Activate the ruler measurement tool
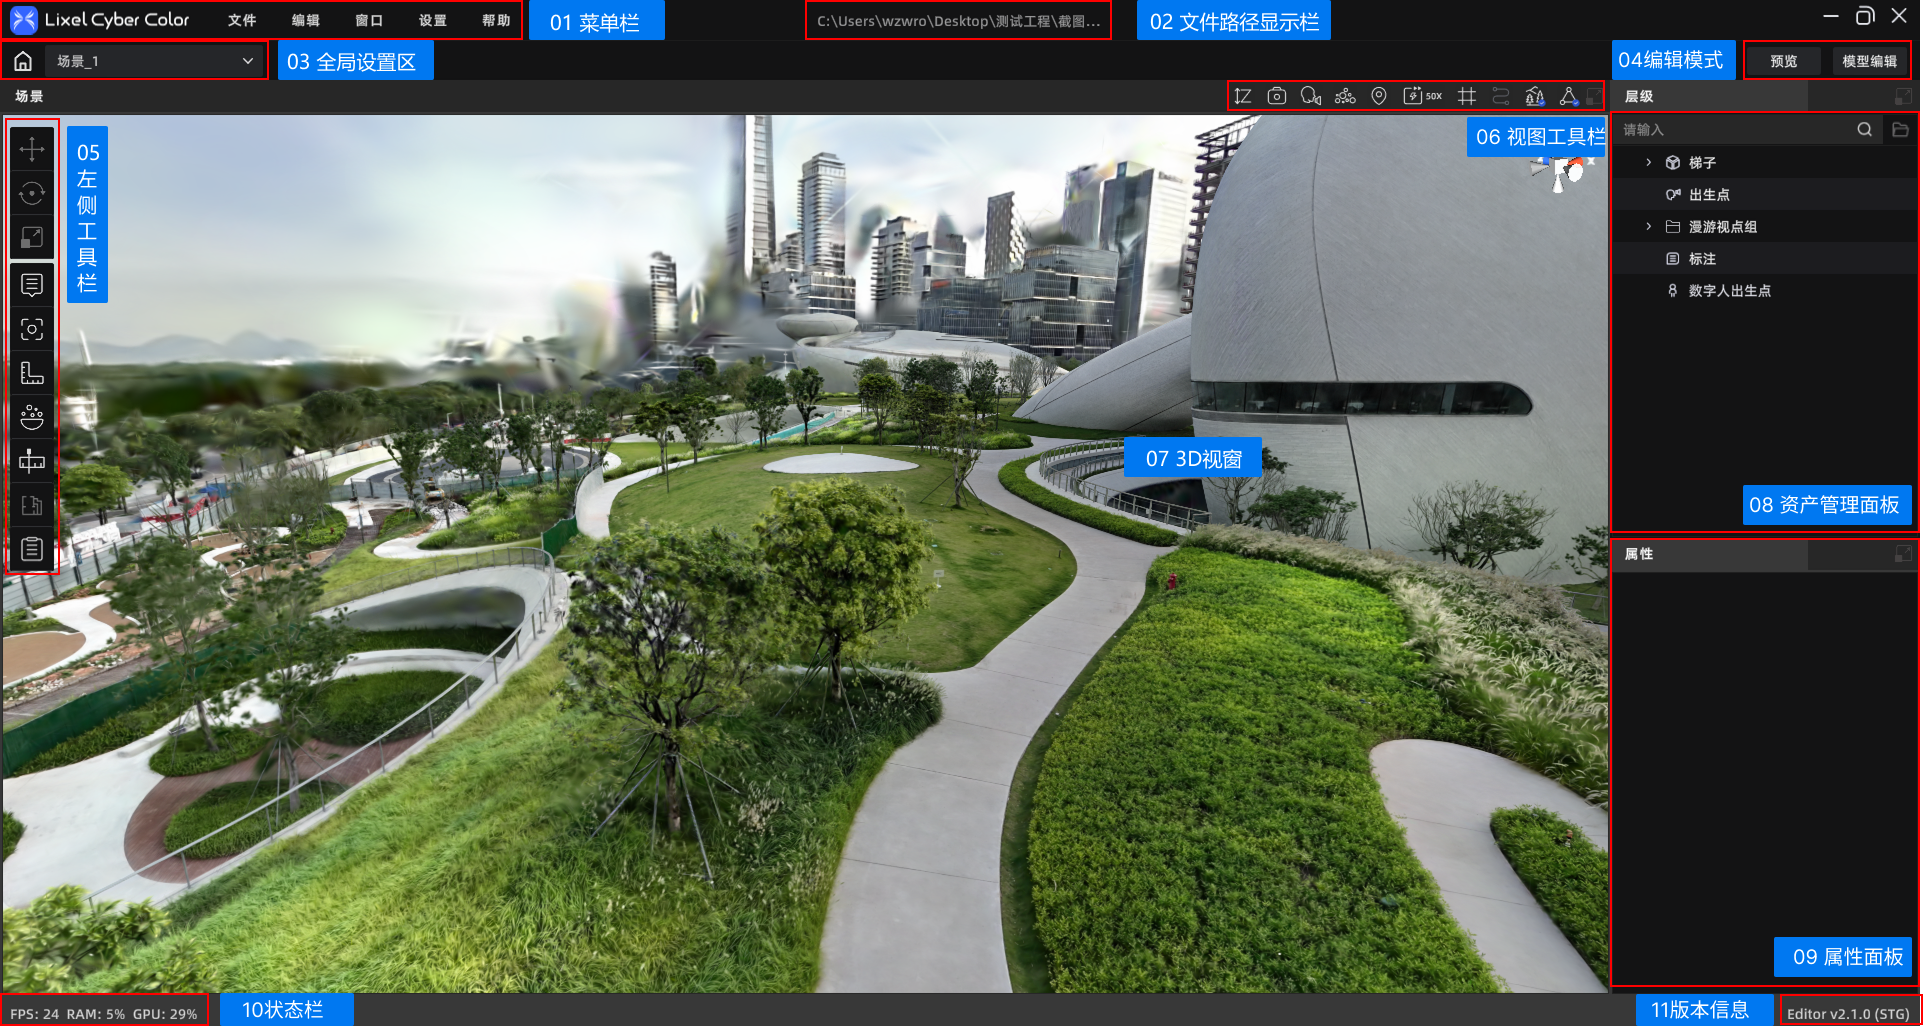 [x=32, y=373]
